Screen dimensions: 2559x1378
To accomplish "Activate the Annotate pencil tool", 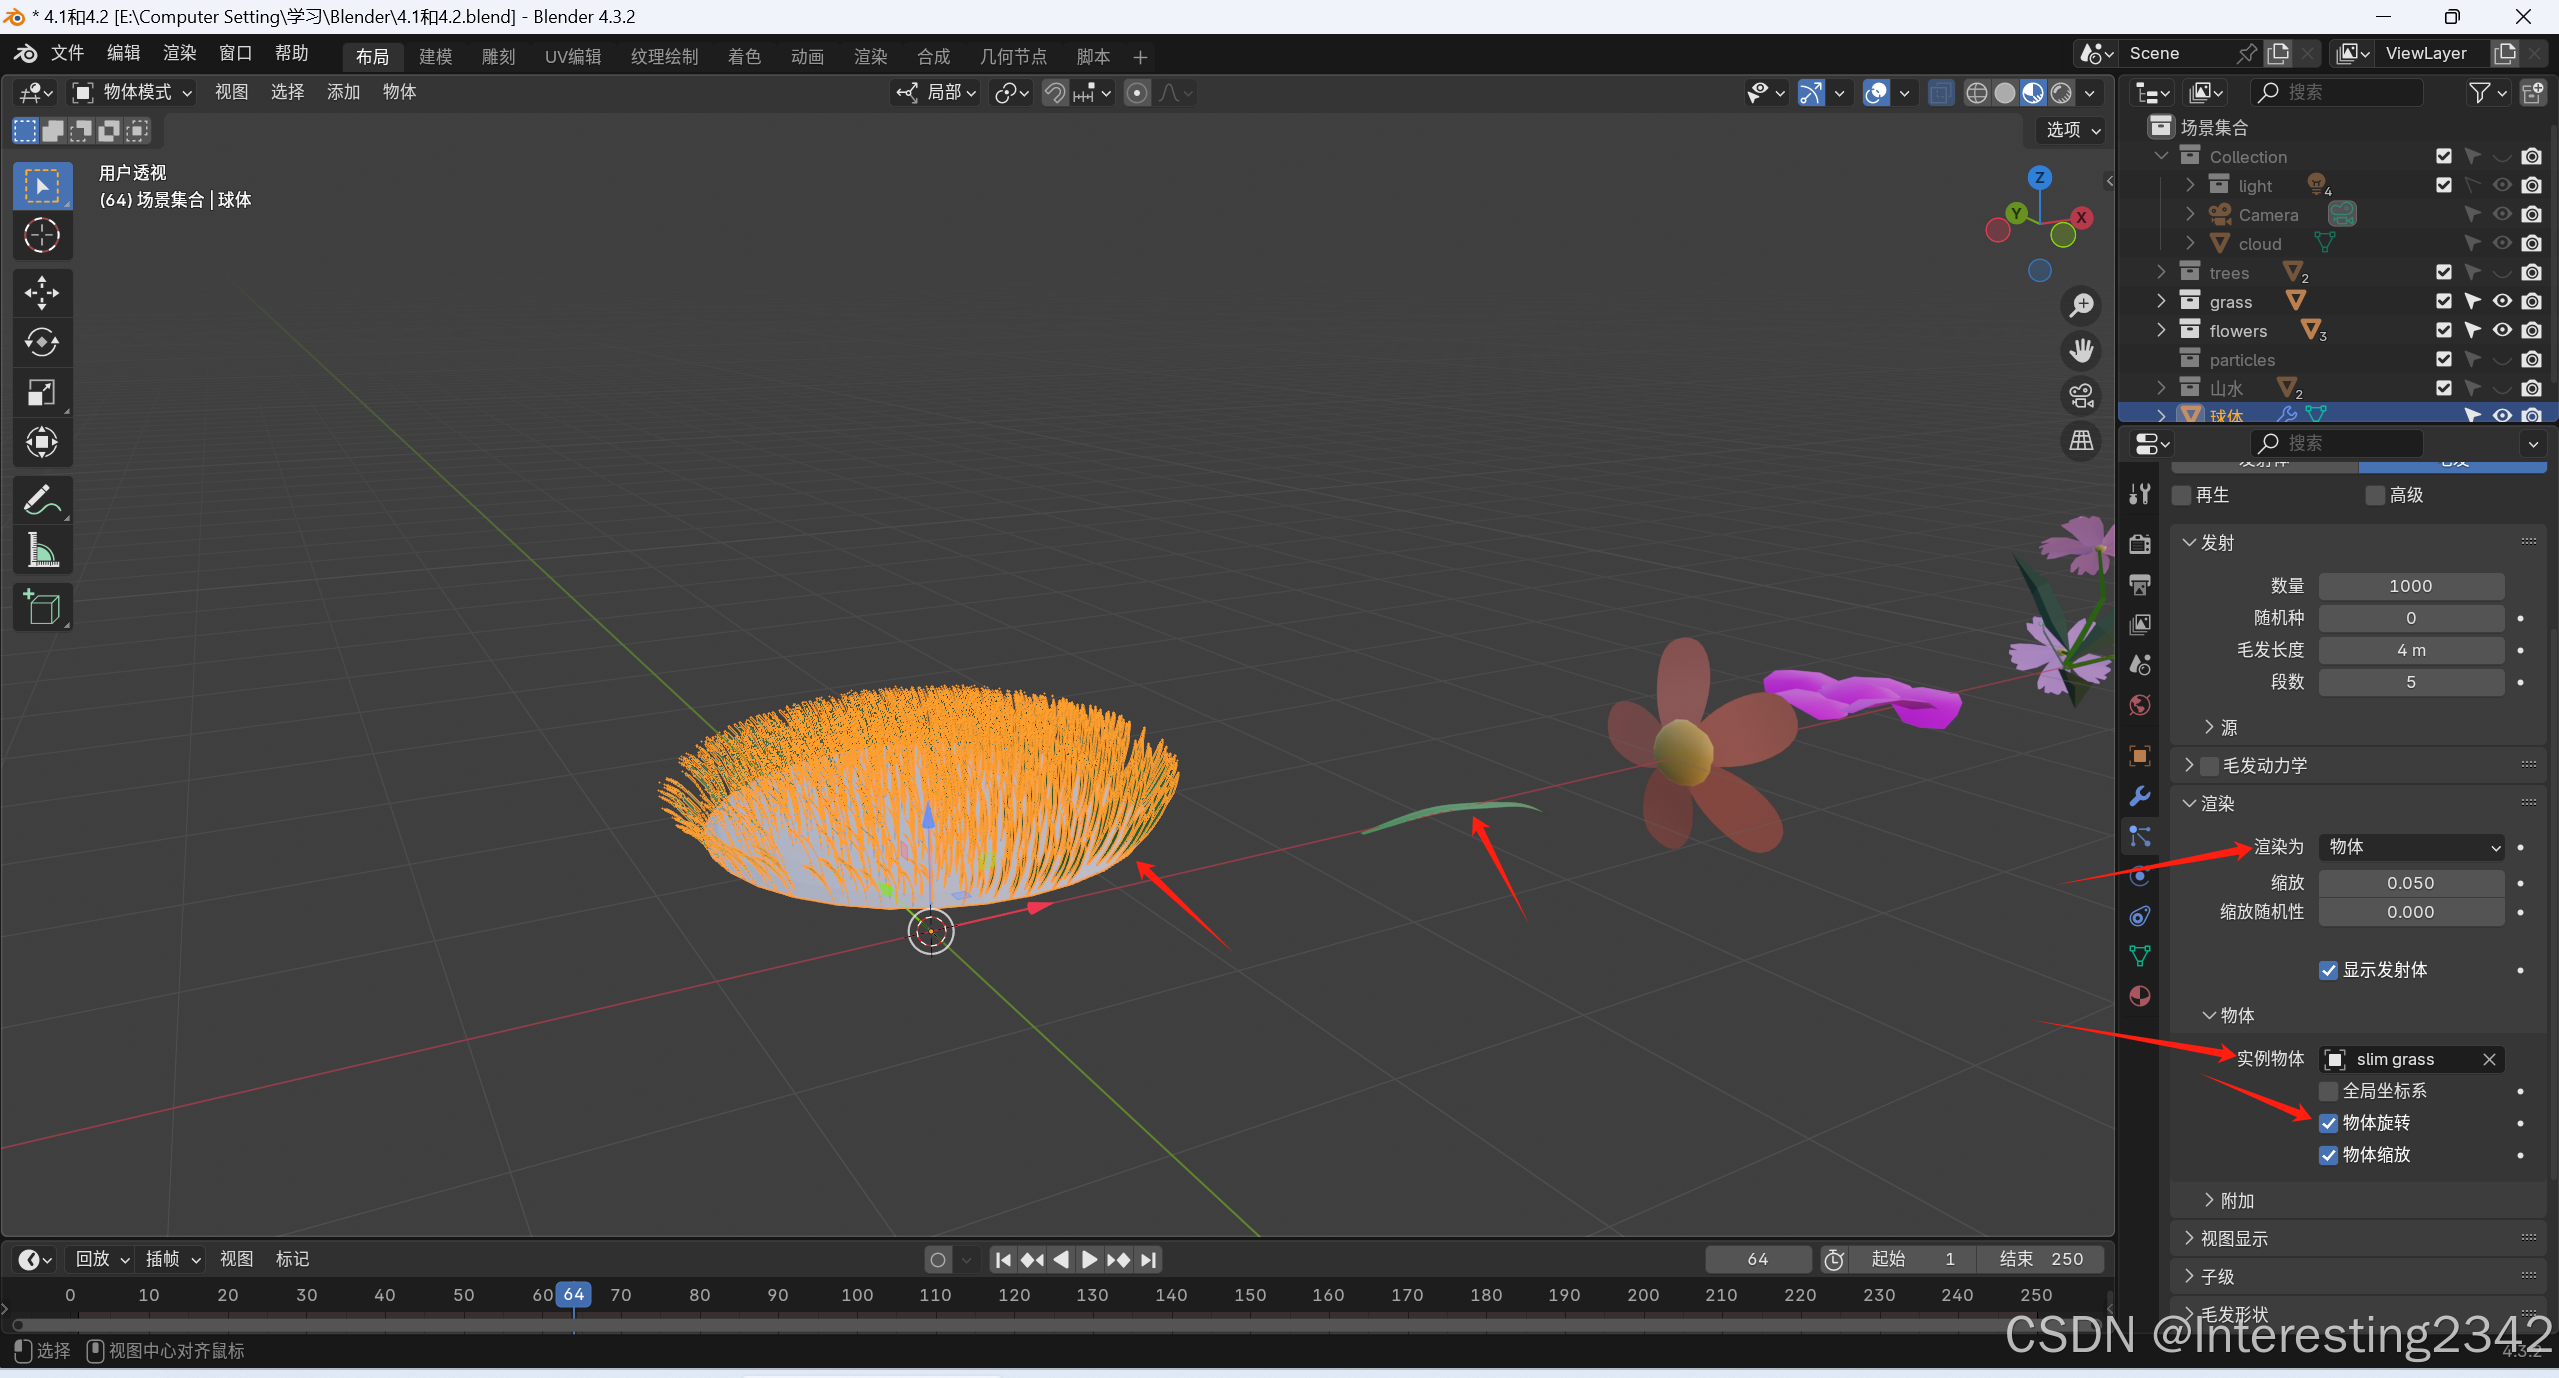I will coord(42,500).
